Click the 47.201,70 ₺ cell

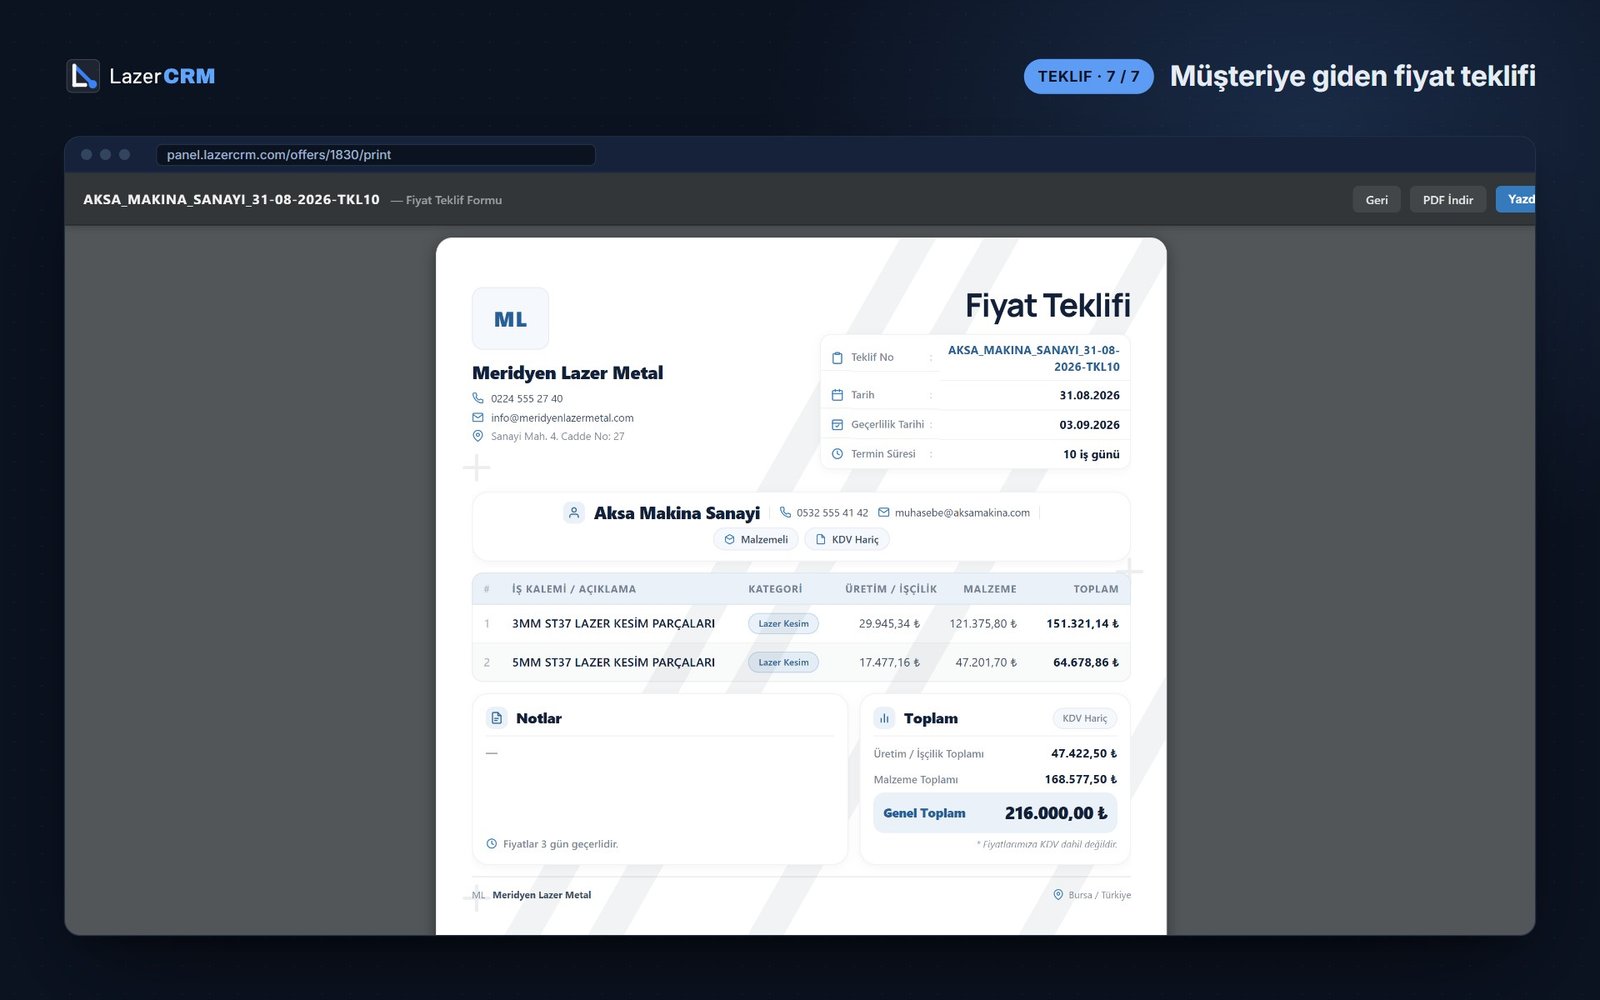pos(986,662)
